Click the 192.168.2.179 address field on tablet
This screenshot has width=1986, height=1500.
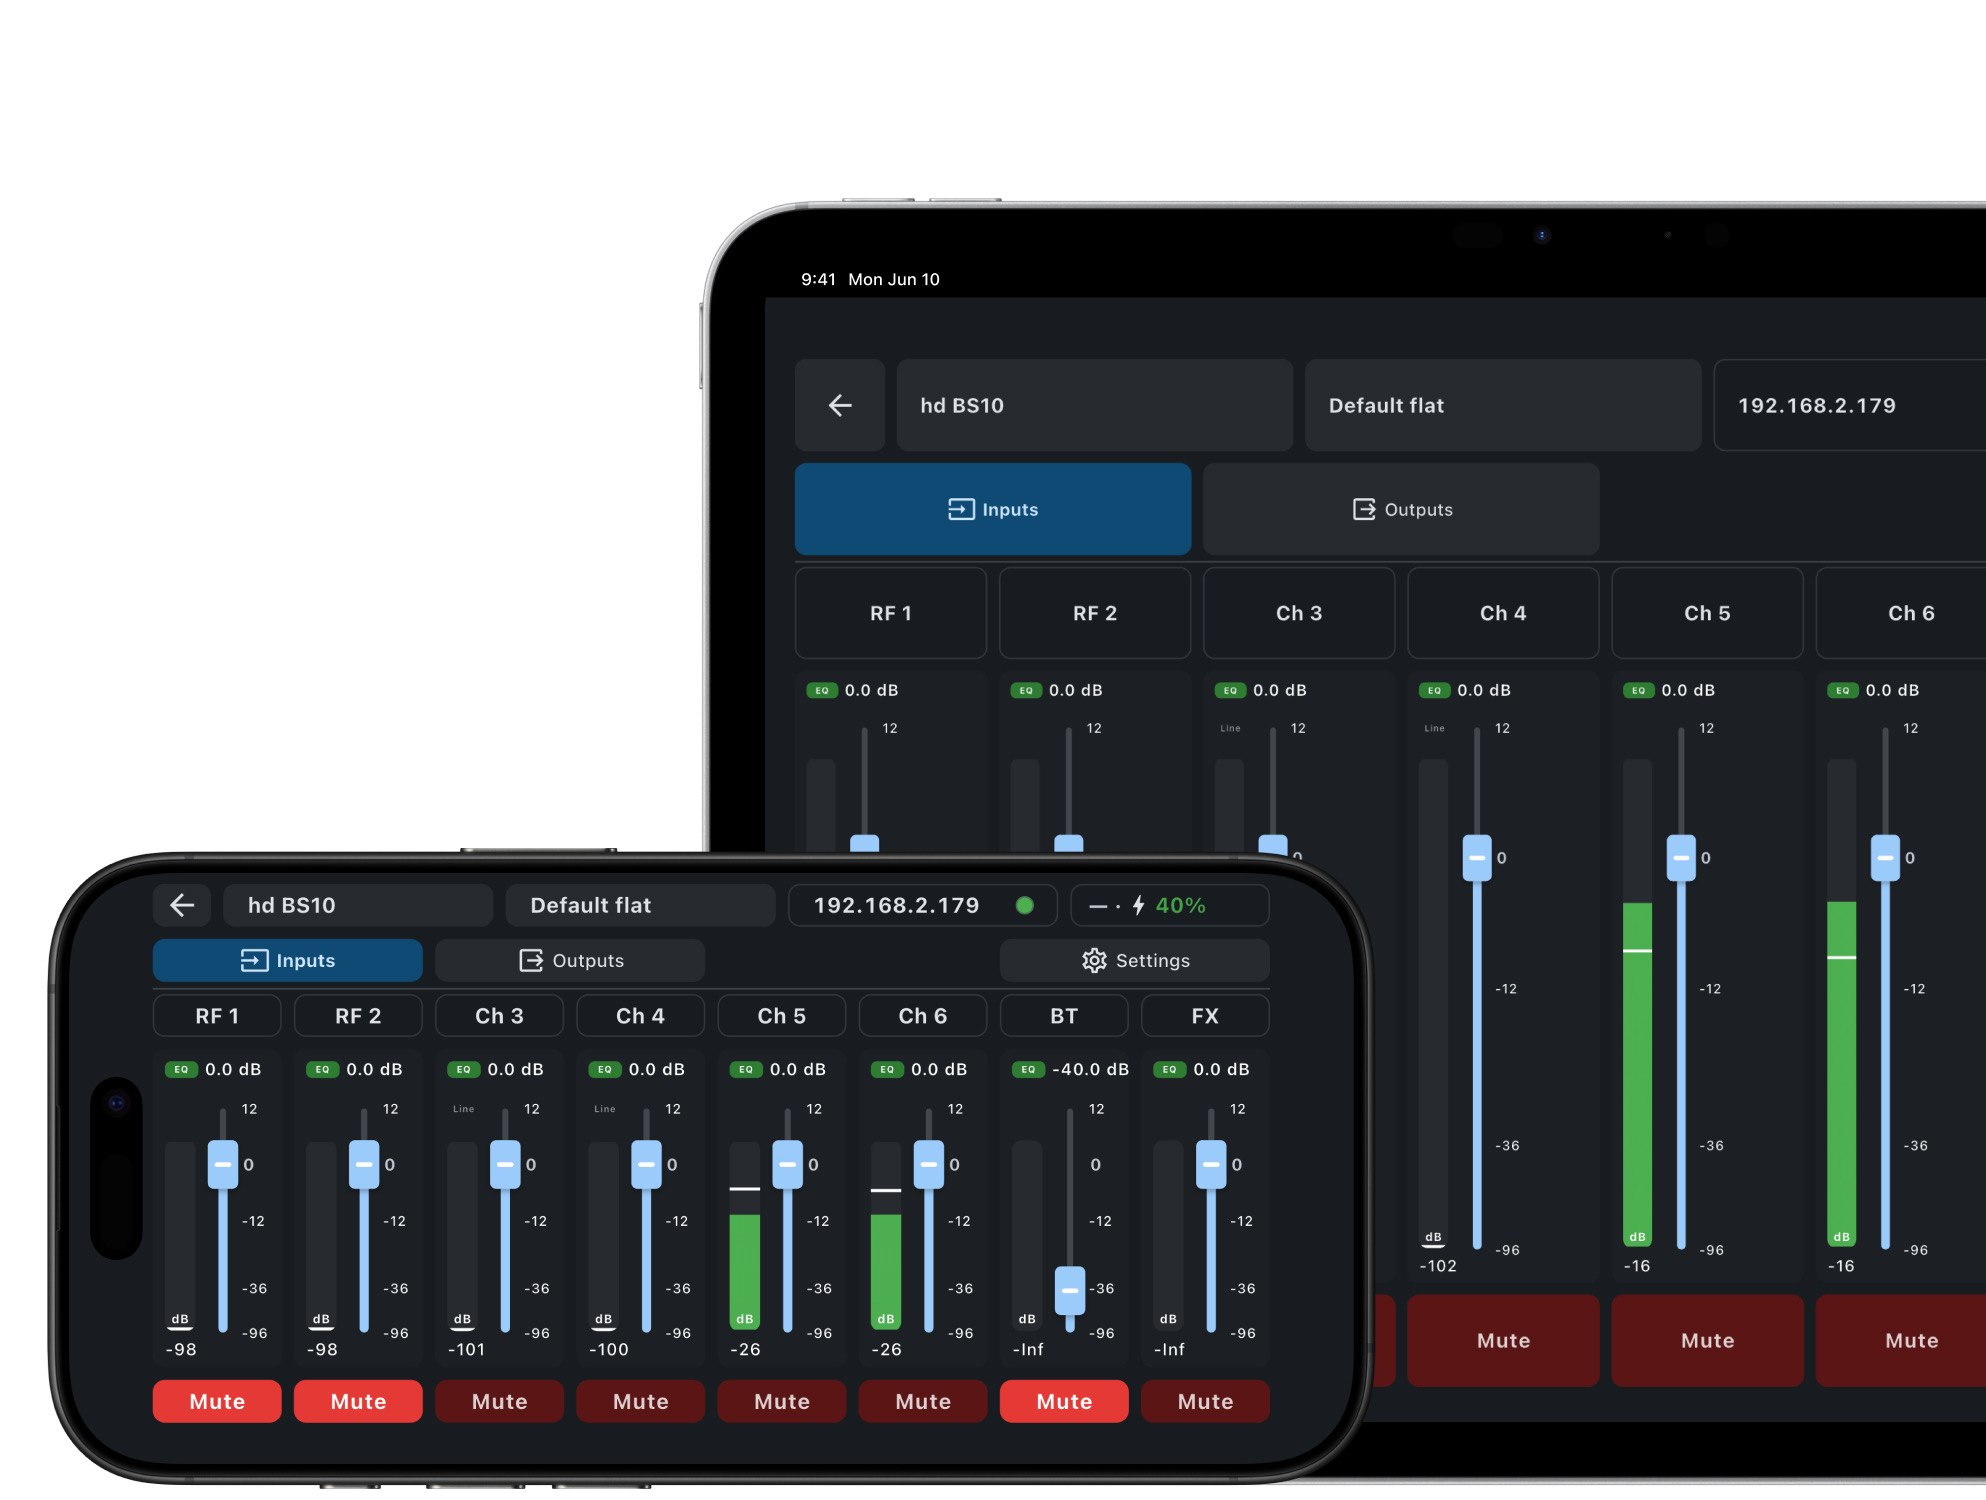[x=1850, y=405]
